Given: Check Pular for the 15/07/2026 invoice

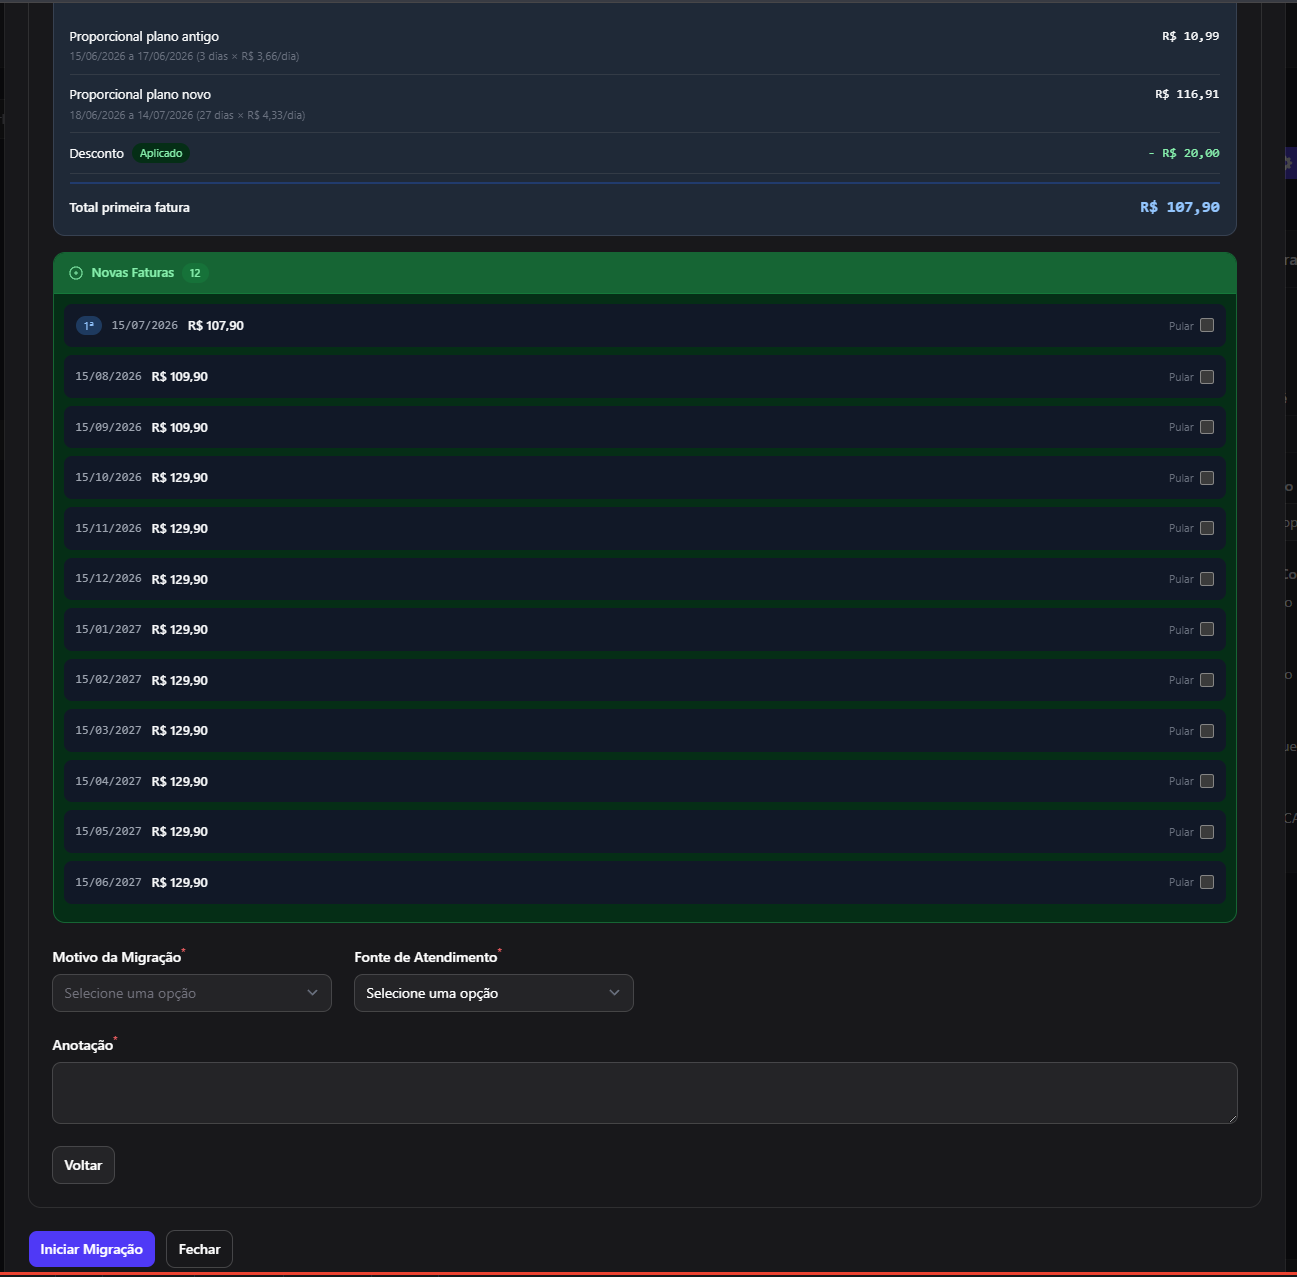Looking at the screenshot, I should [1207, 326].
